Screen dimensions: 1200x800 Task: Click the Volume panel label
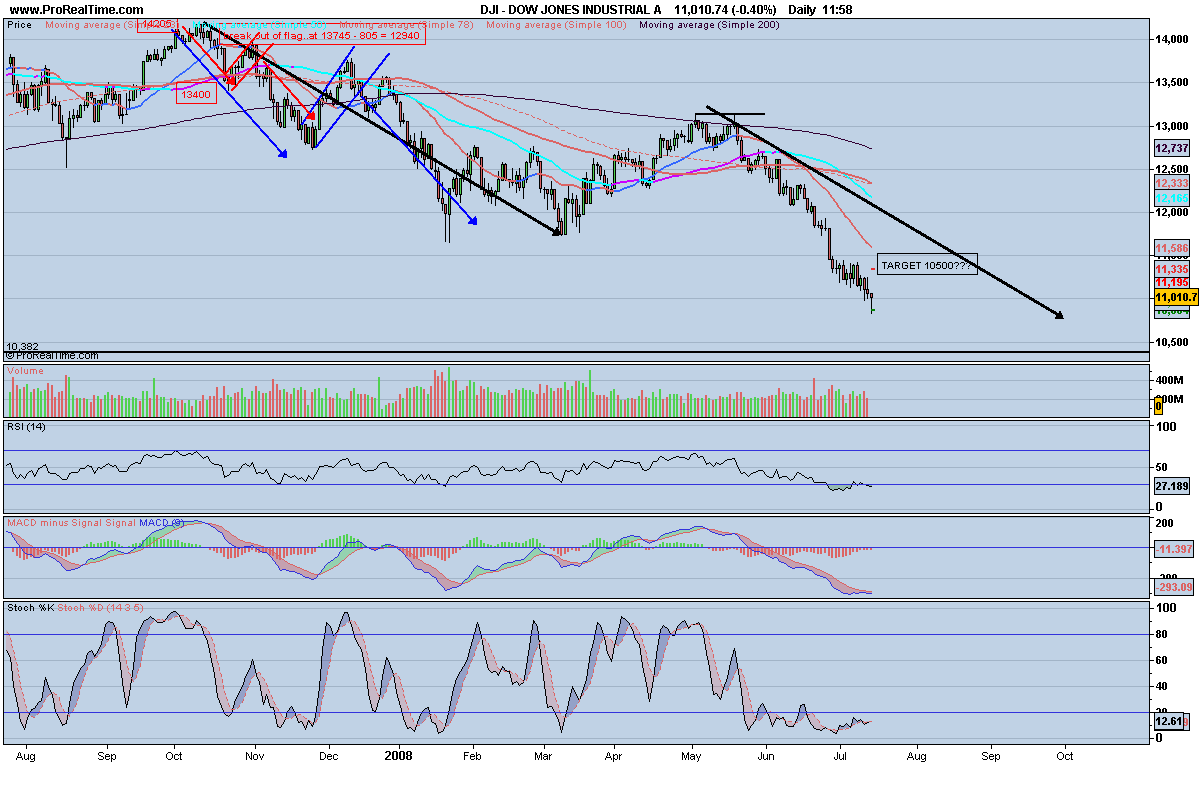click(26, 371)
